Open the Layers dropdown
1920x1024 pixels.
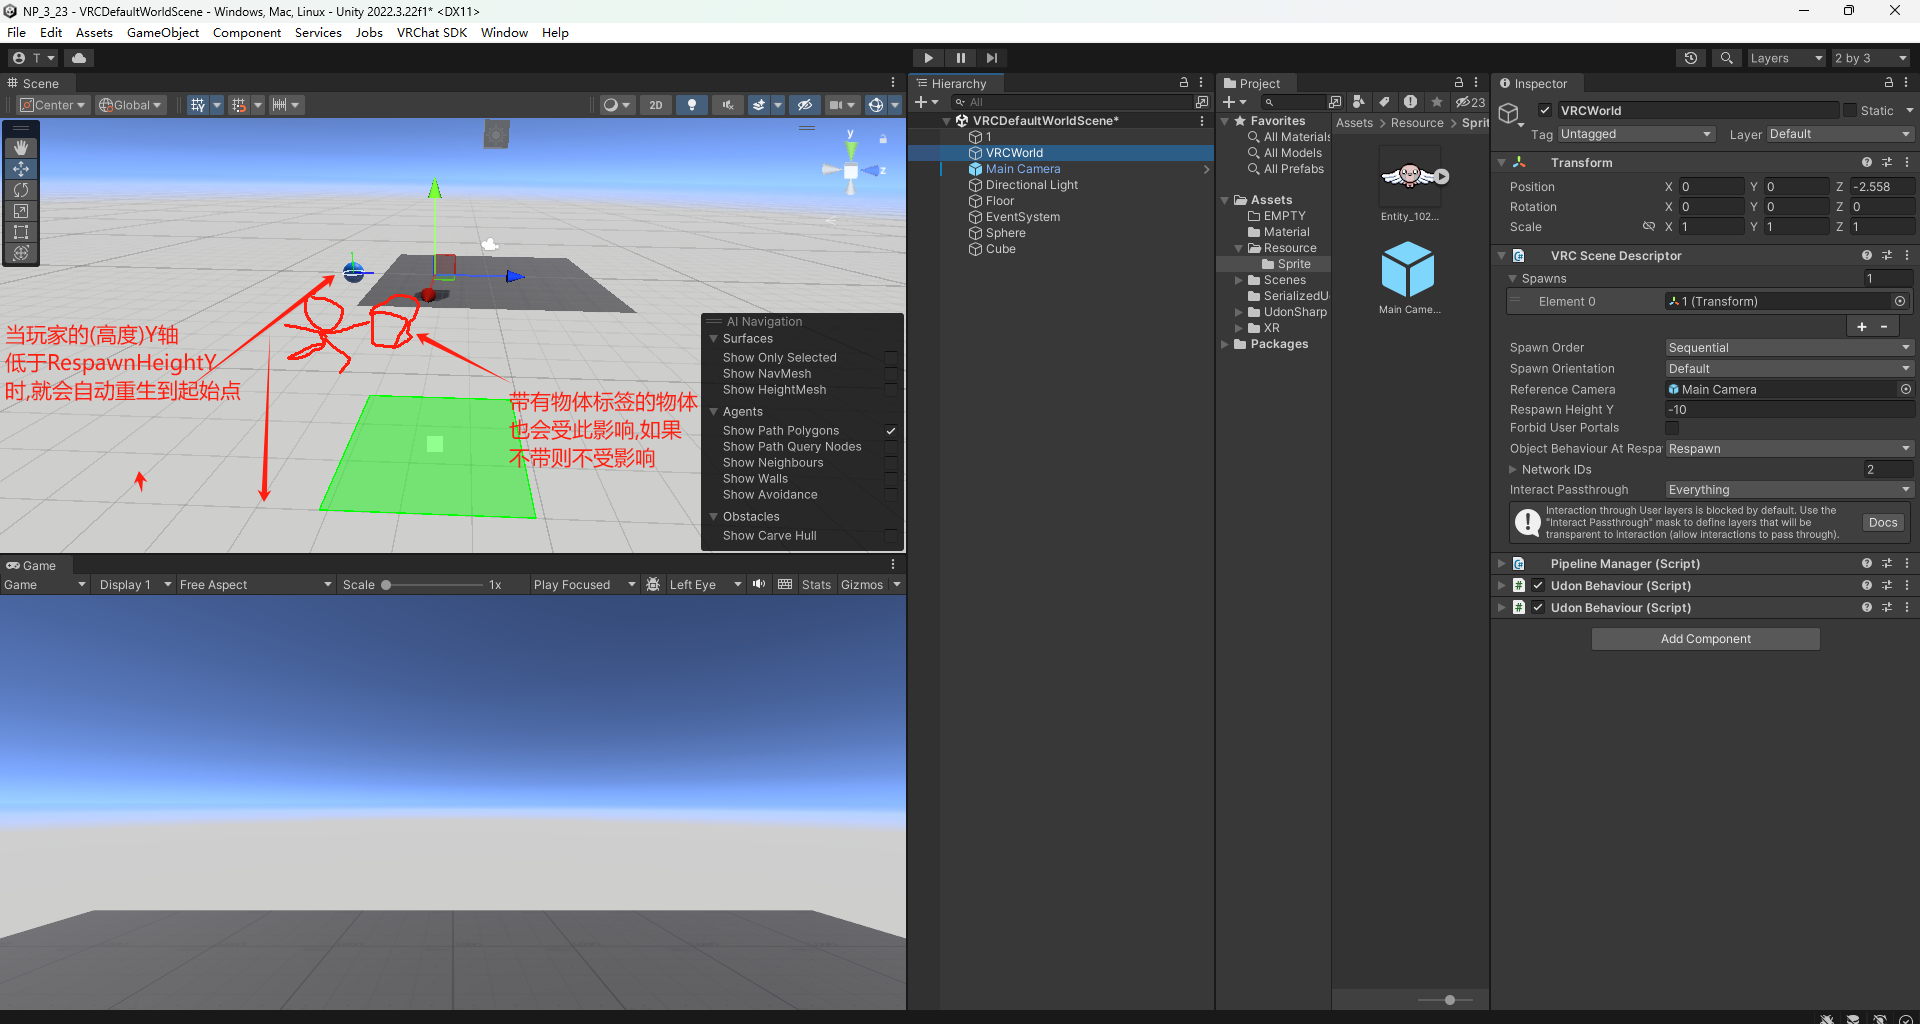tap(1786, 58)
